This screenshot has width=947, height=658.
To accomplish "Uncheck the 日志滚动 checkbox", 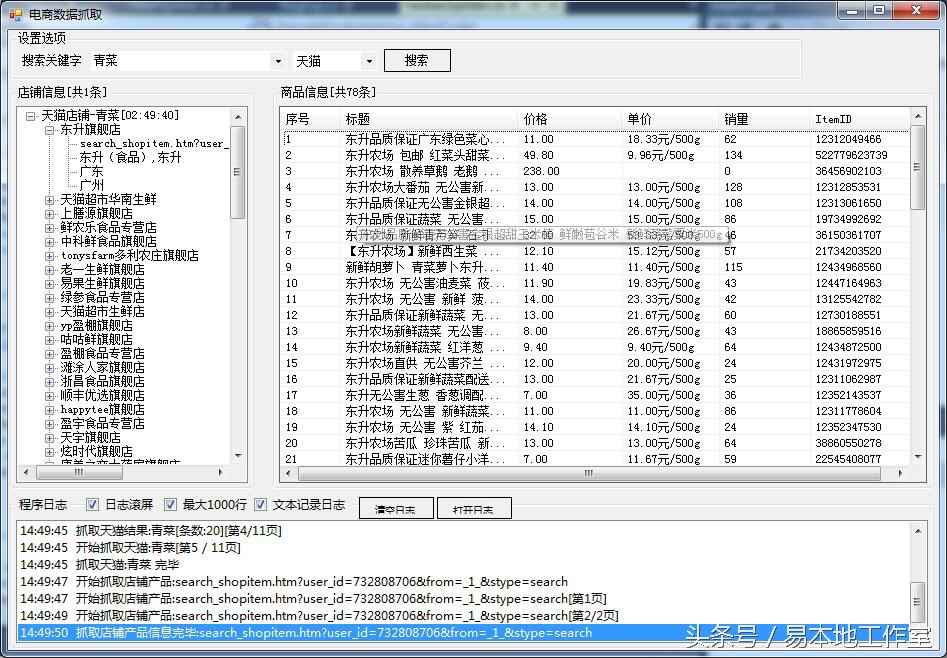I will coord(93,505).
